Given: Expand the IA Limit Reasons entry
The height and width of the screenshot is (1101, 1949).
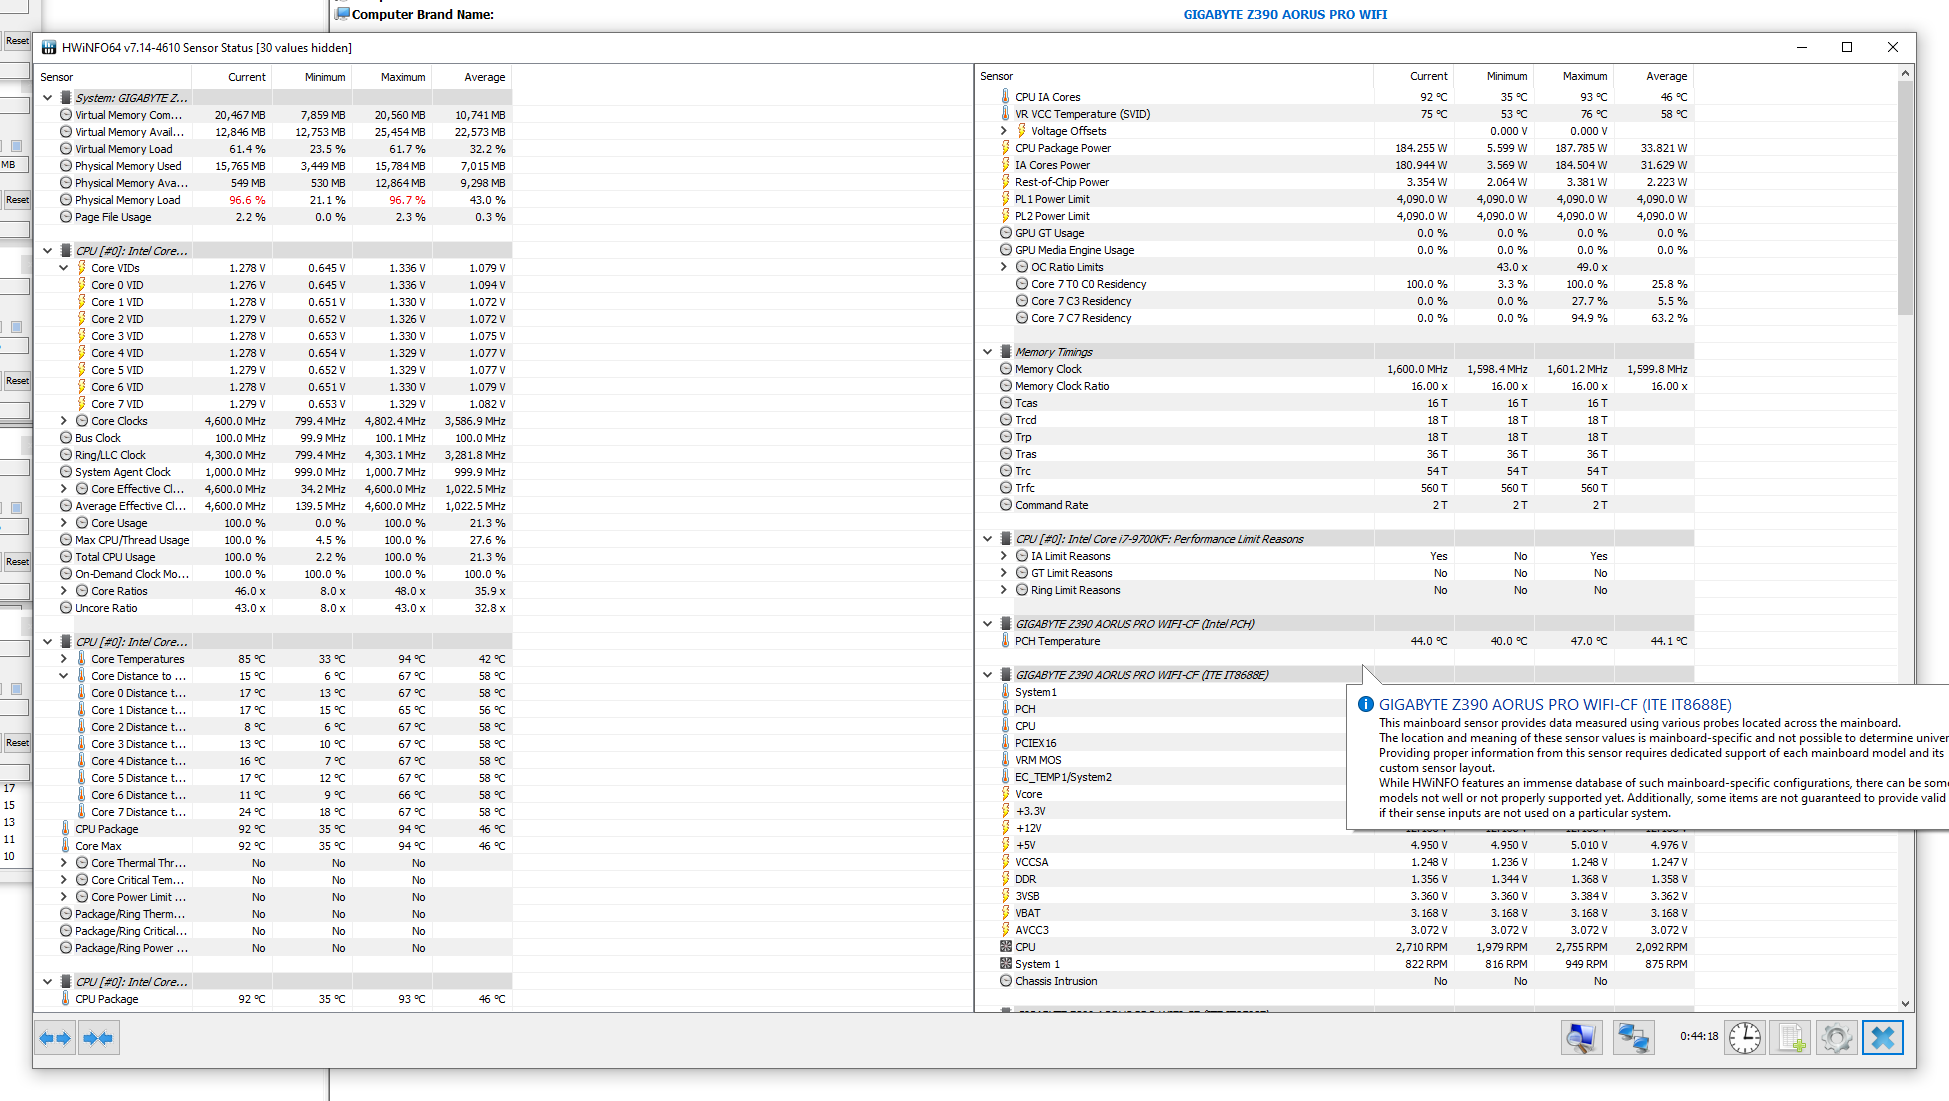Looking at the screenshot, I should (1004, 556).
